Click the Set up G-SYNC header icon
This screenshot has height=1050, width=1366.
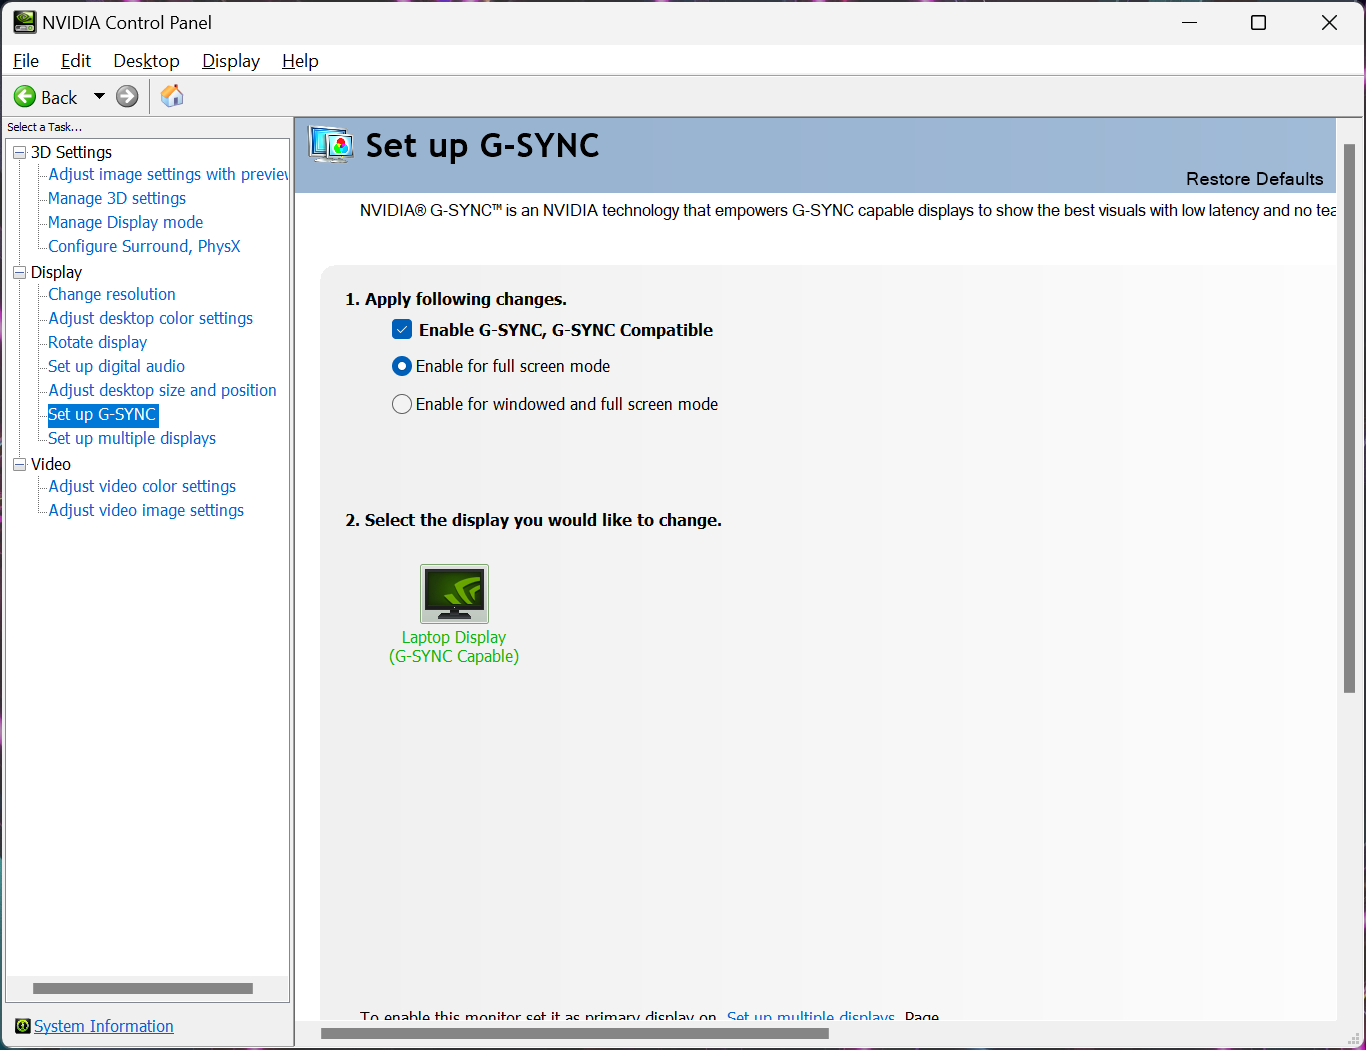click(x=330, y=146)
